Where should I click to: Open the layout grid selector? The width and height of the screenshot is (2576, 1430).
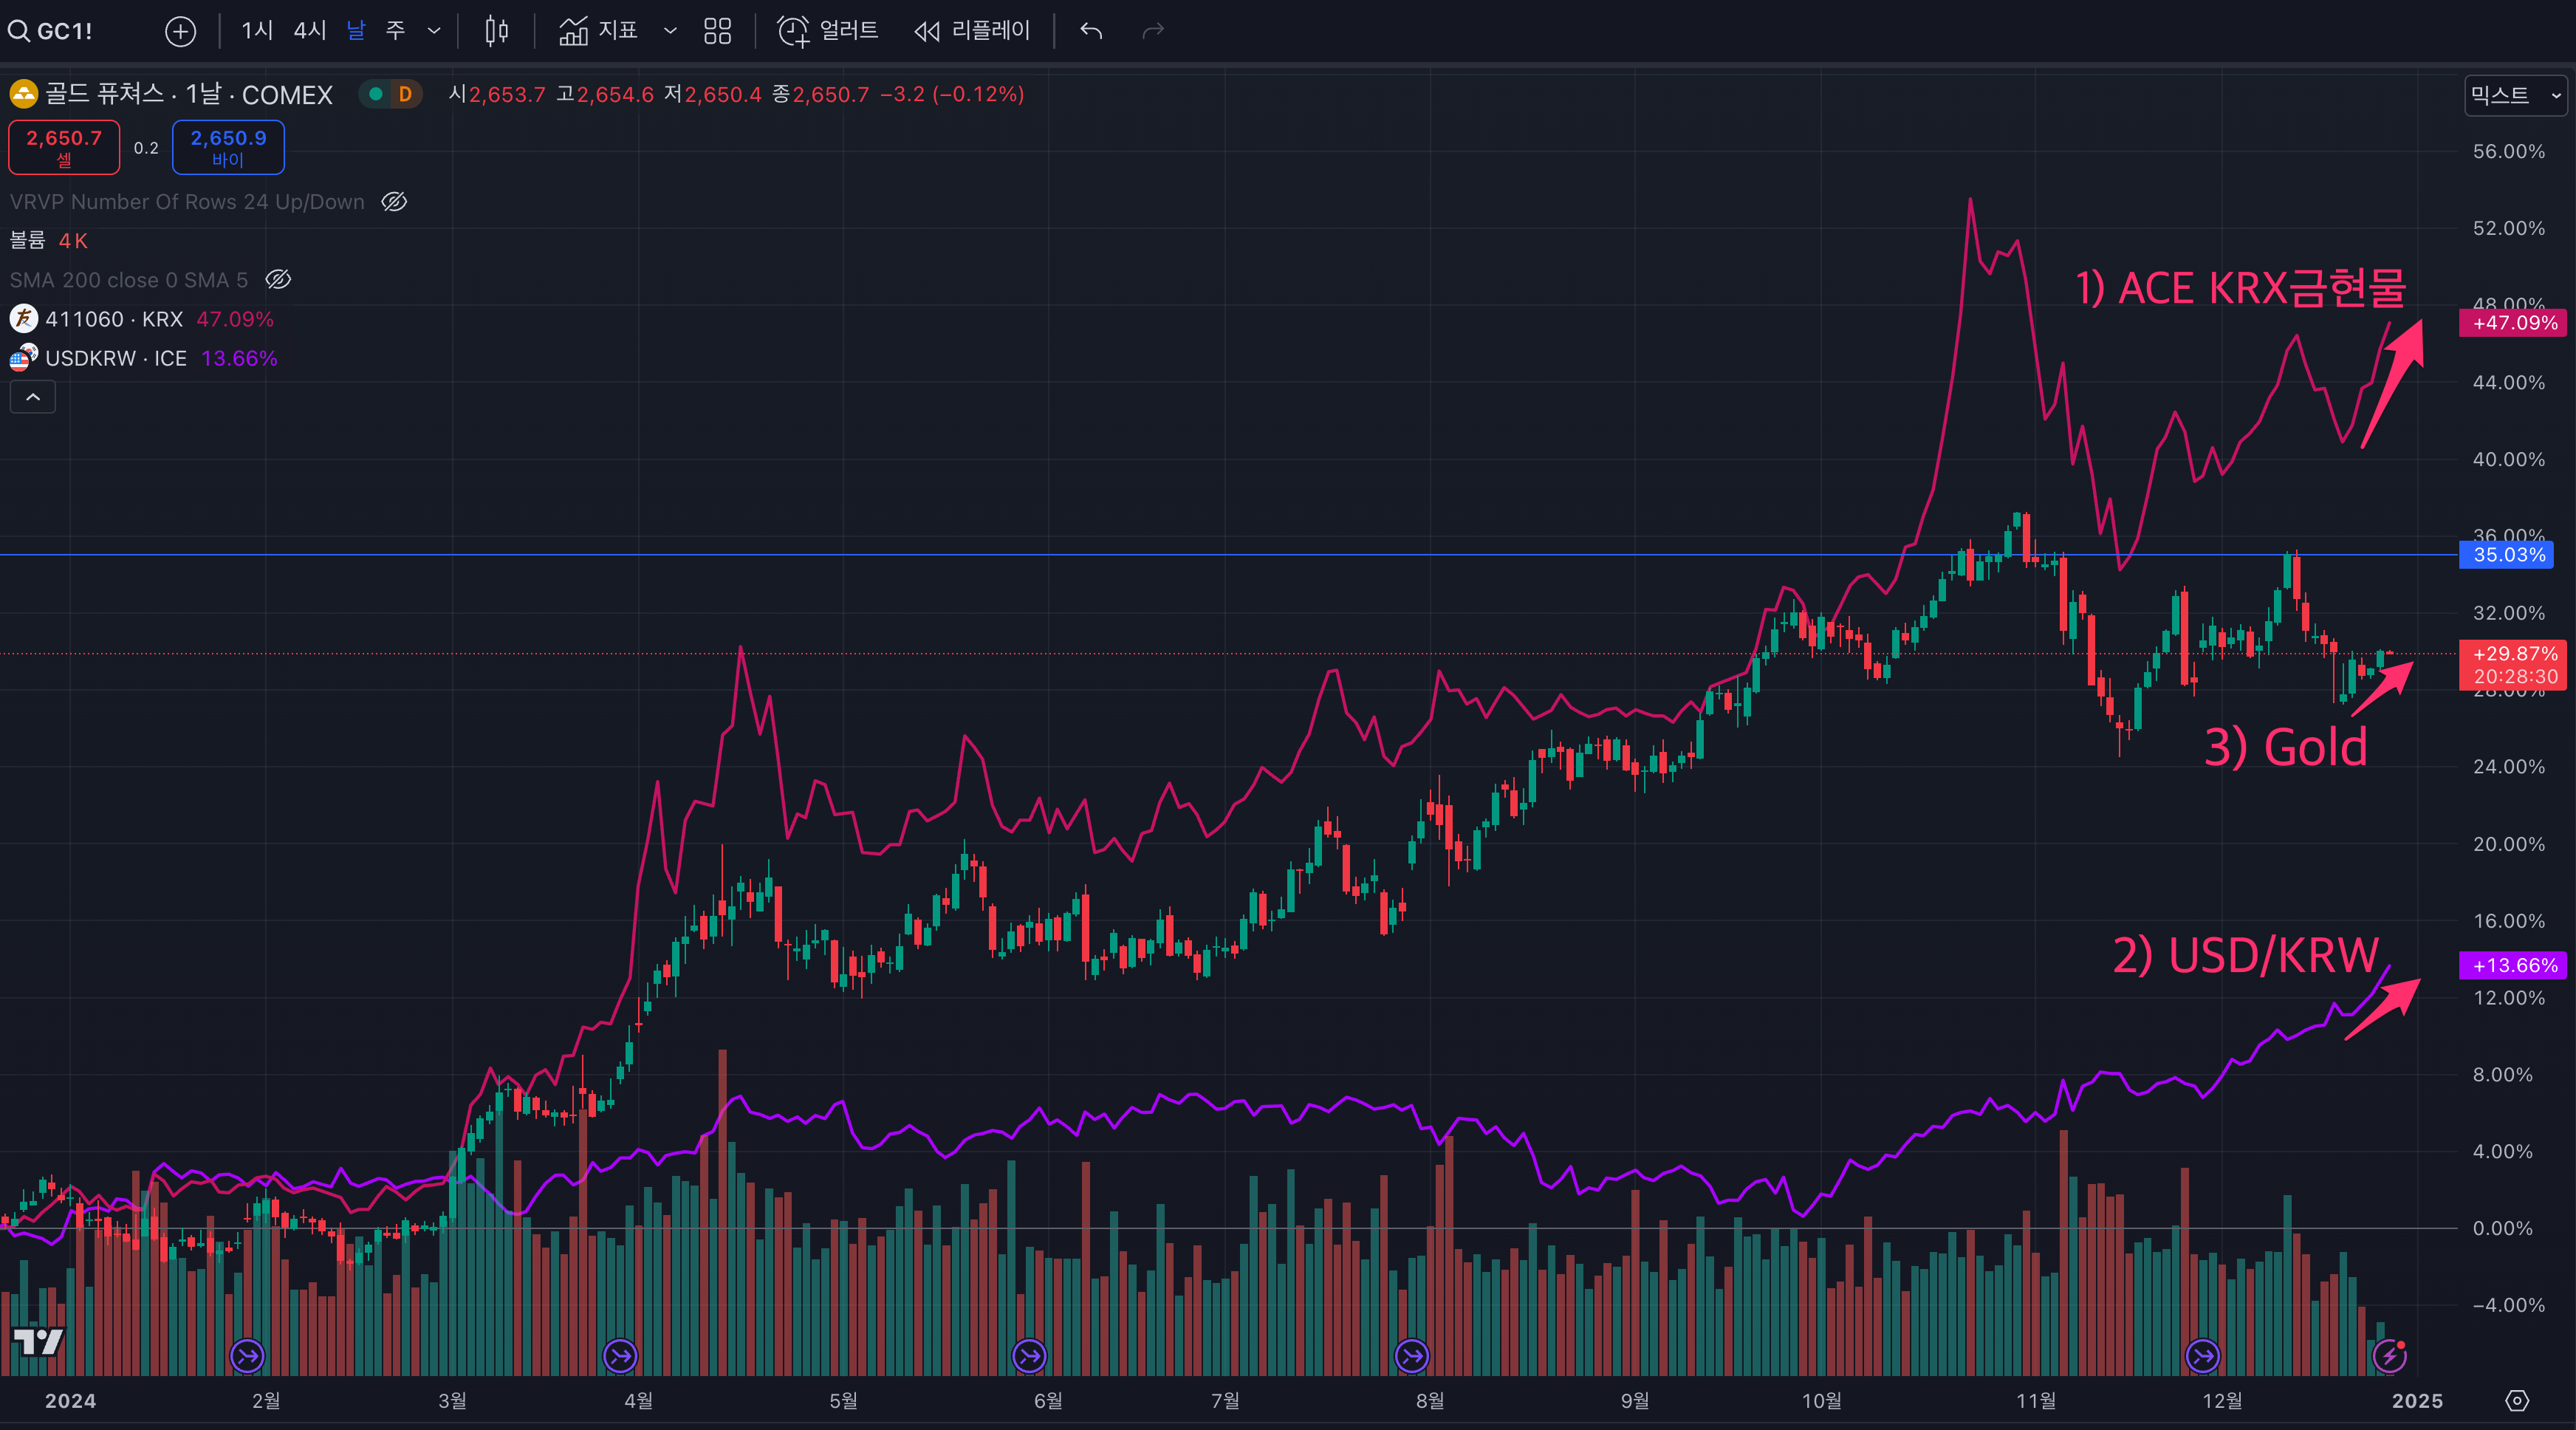tap(717, 31)
